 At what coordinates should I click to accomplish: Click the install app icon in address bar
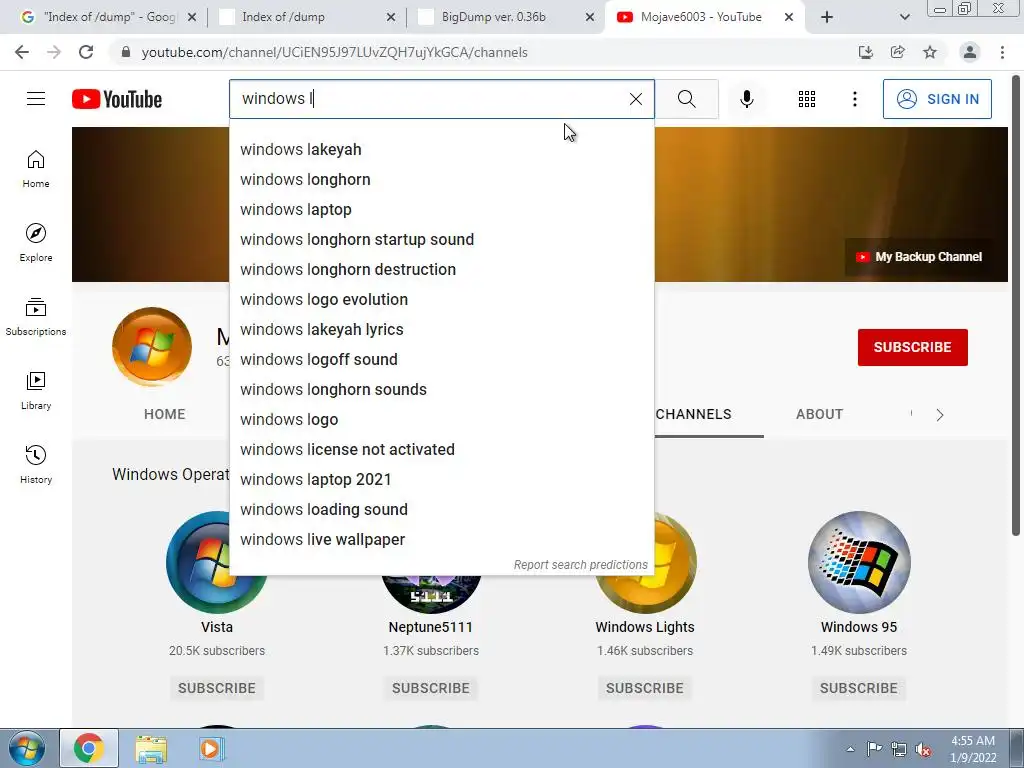(x=866, y=52)
